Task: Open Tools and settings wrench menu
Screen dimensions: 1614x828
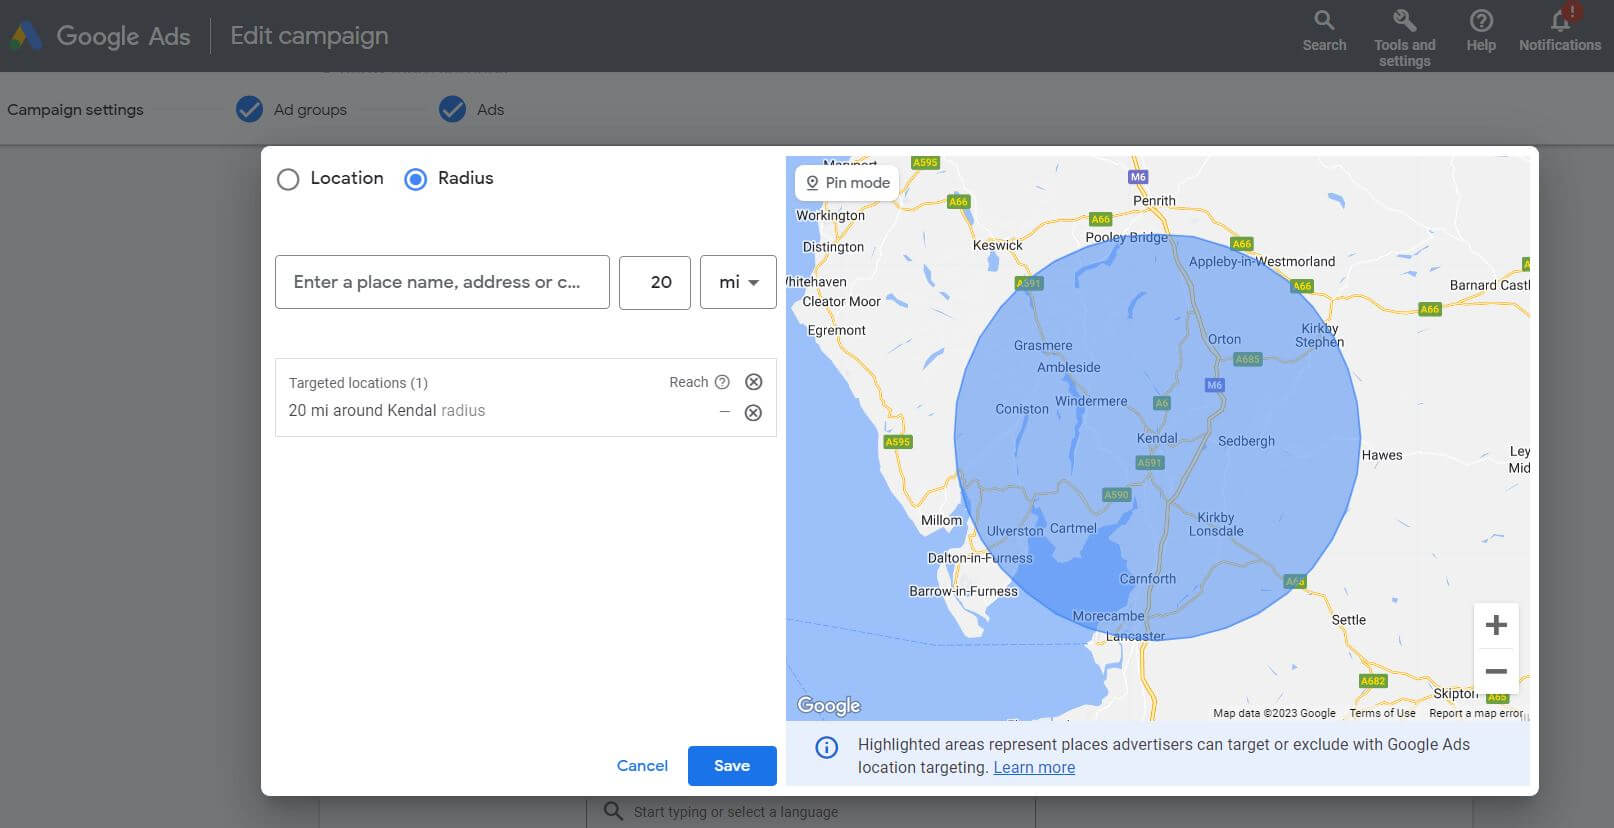Action: pos(1404,38)
